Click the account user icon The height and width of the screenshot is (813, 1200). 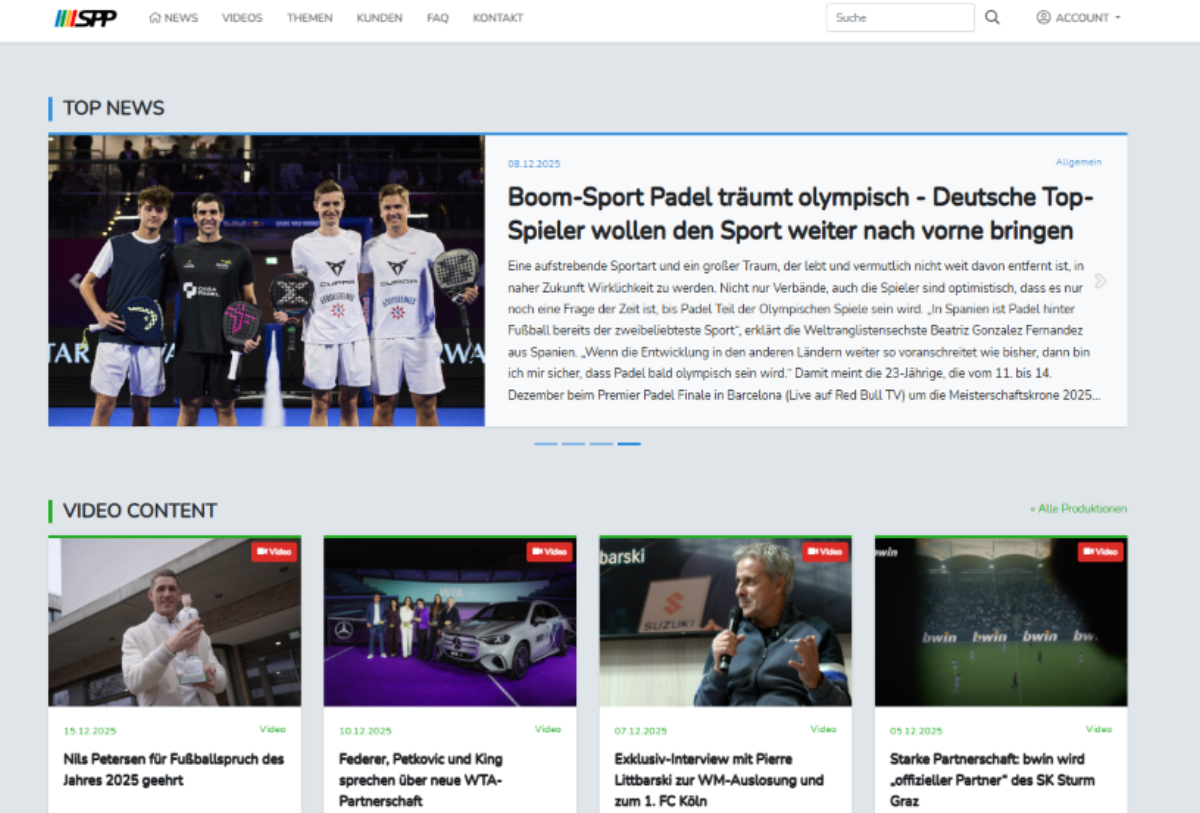[x=1043, y=17]
